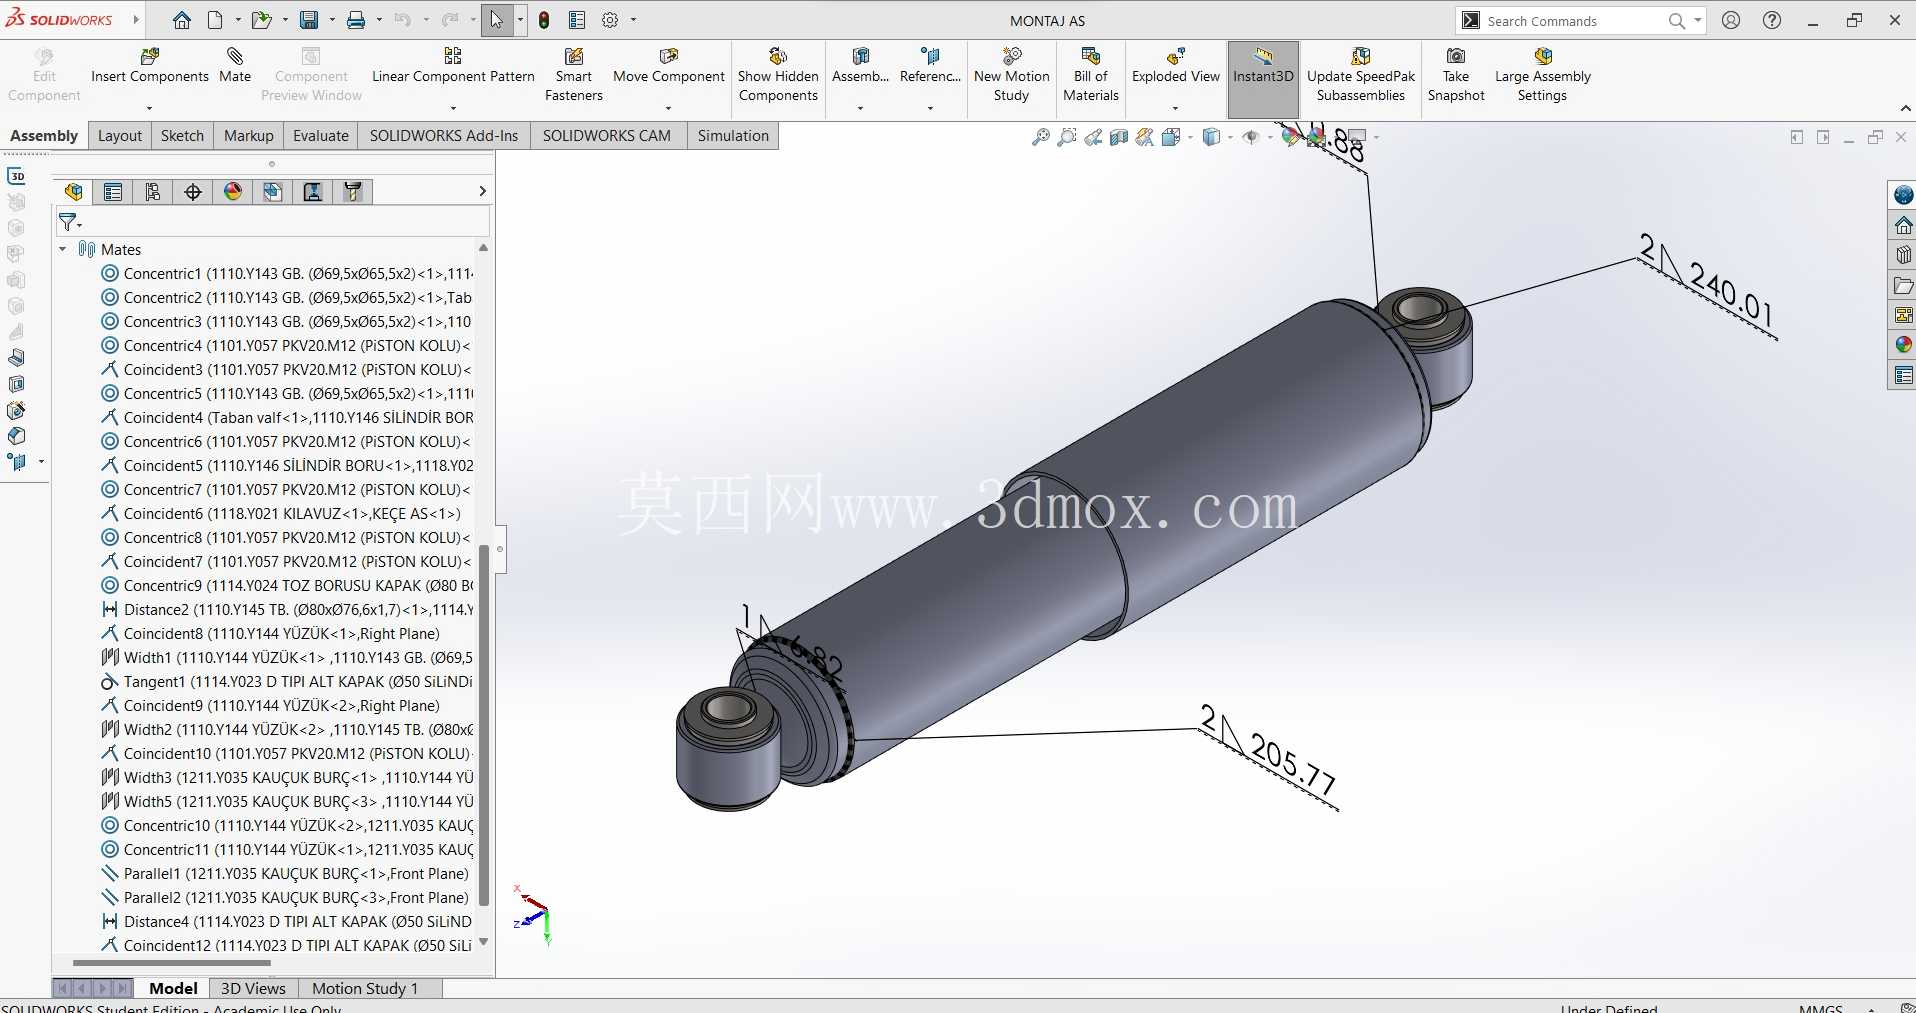Activate the Mate tool

[x=235, y=66]
